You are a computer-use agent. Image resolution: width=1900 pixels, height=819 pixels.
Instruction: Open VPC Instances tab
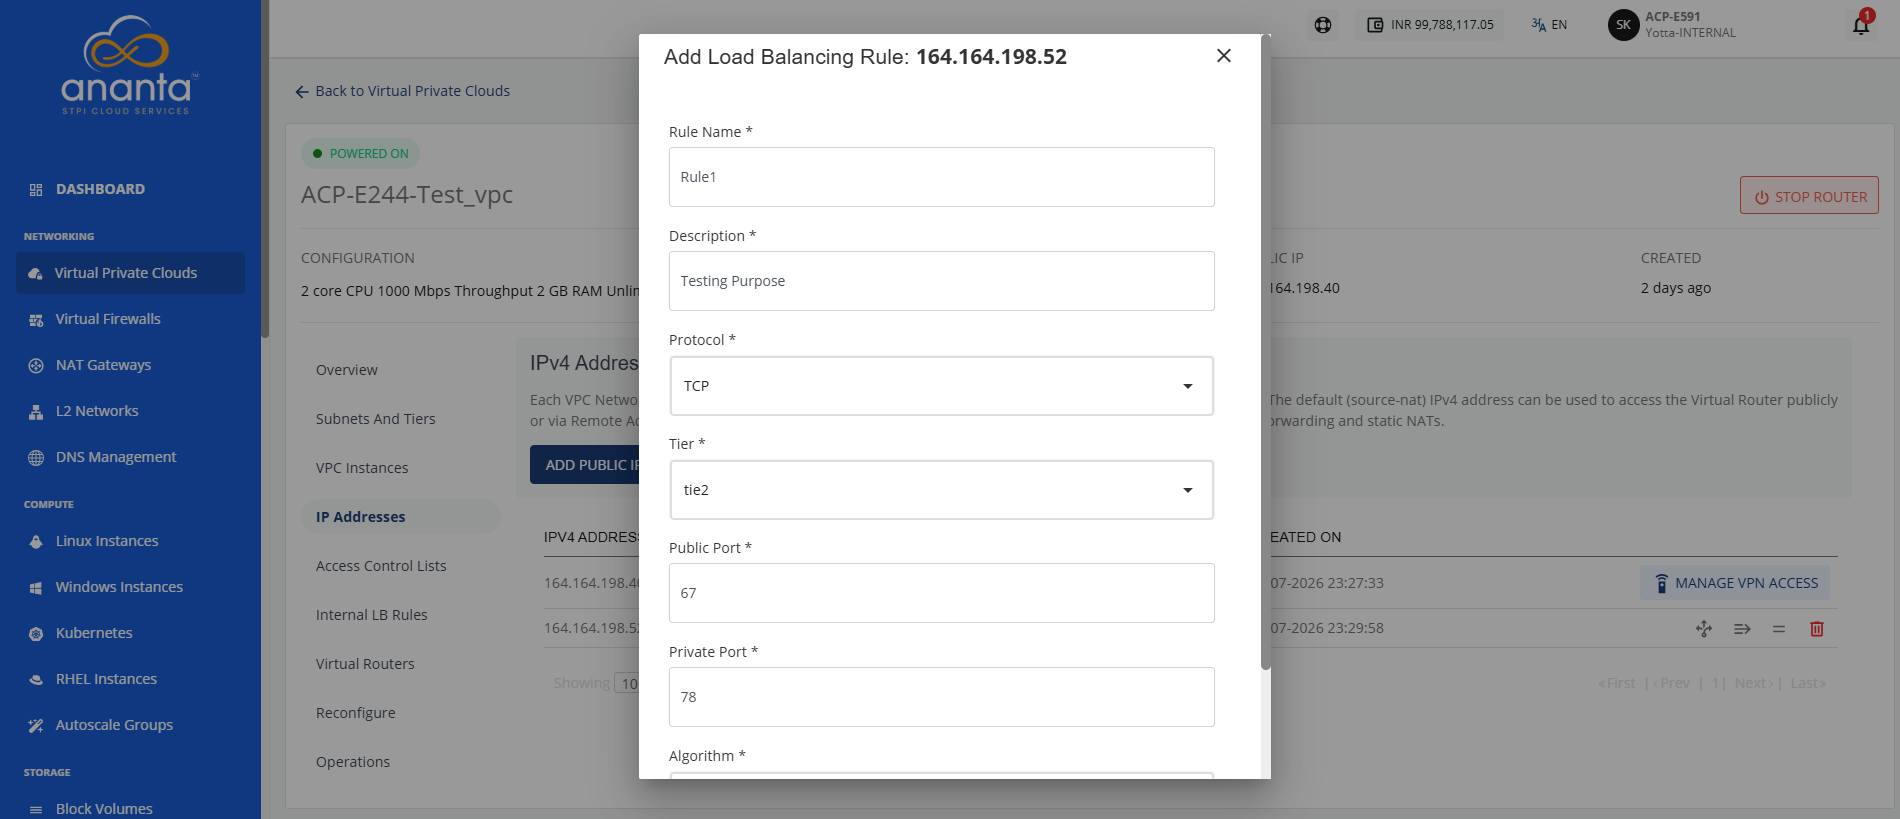pyautogui.click(x=362, y=468)
